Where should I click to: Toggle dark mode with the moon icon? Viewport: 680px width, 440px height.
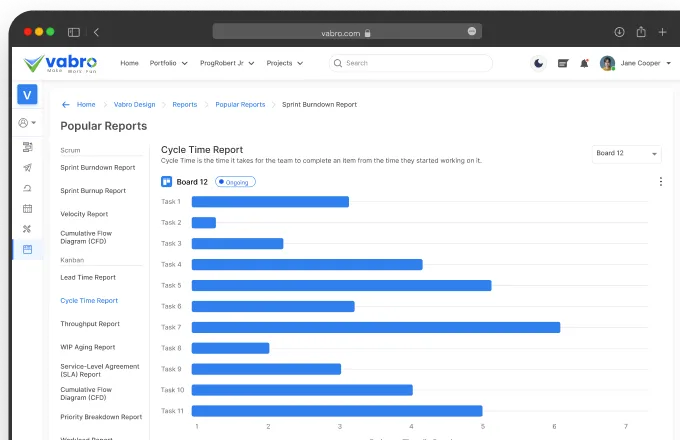pos(539,63)
